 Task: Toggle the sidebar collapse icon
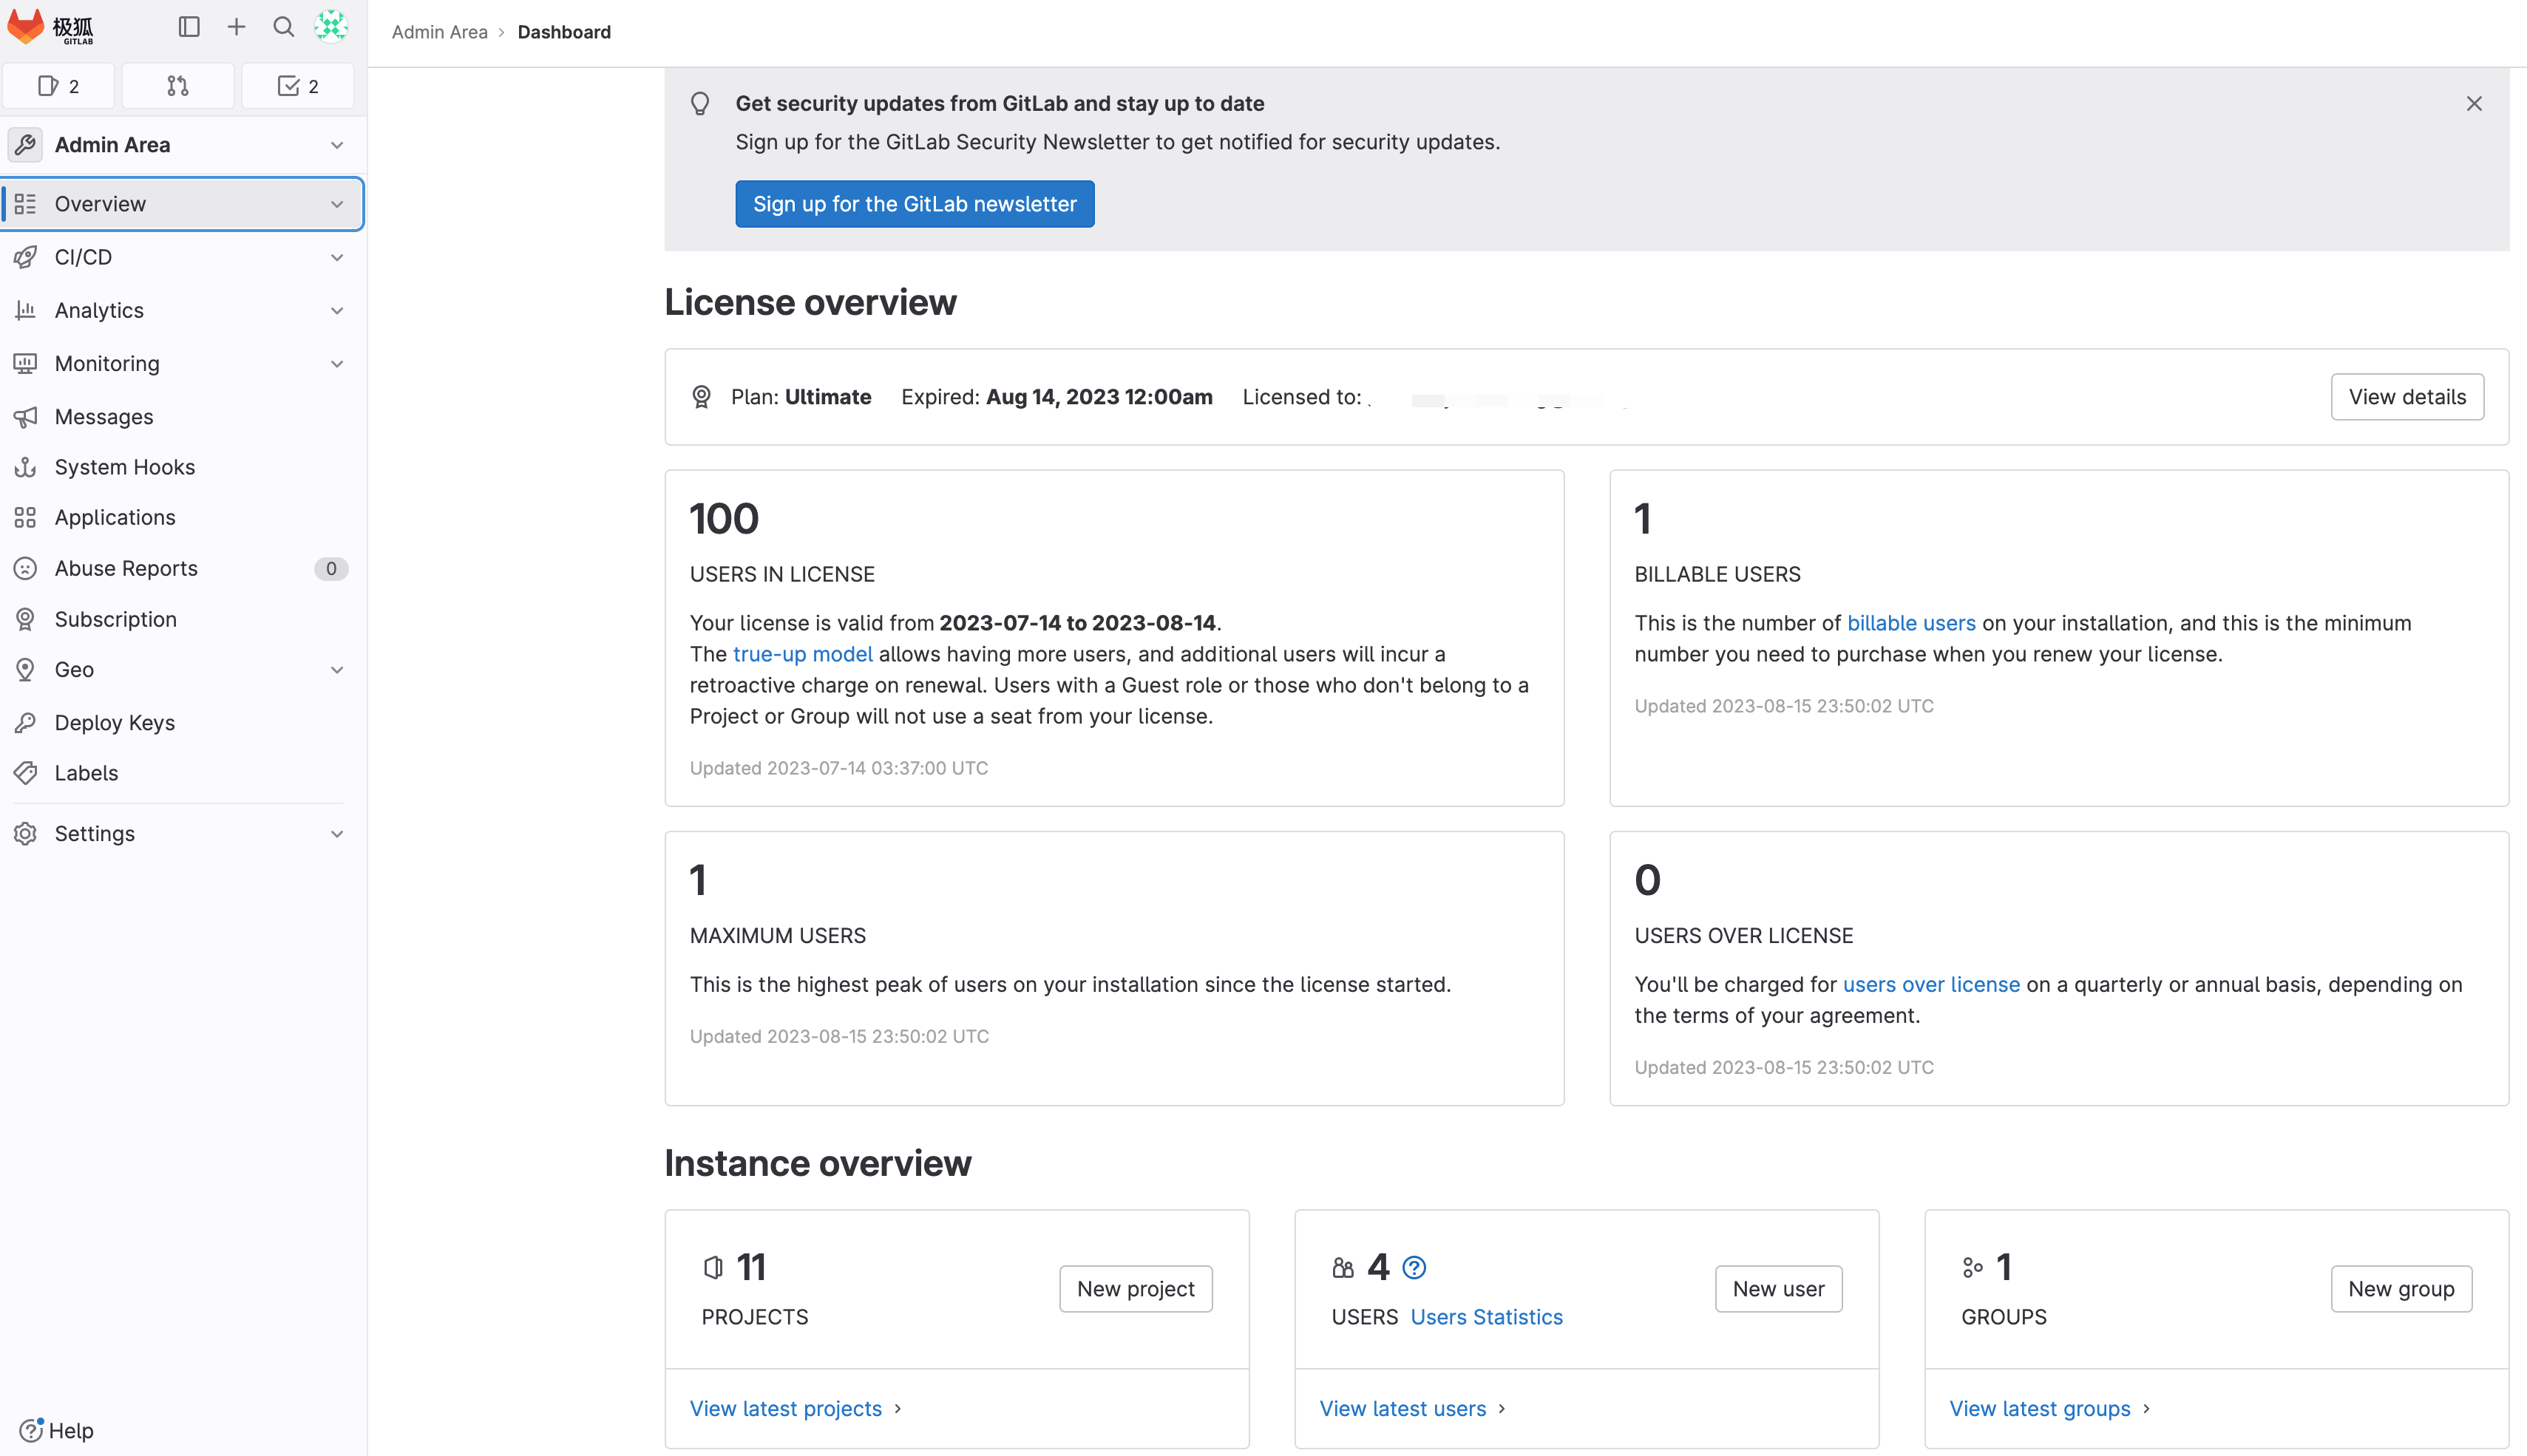[189, 27]
